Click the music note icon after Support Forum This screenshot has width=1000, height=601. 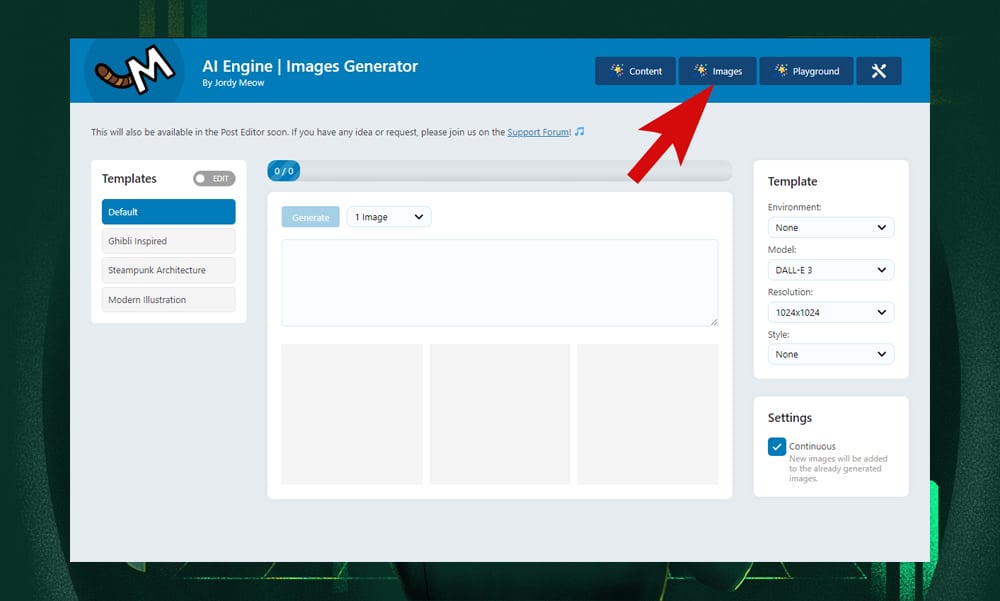579,131
